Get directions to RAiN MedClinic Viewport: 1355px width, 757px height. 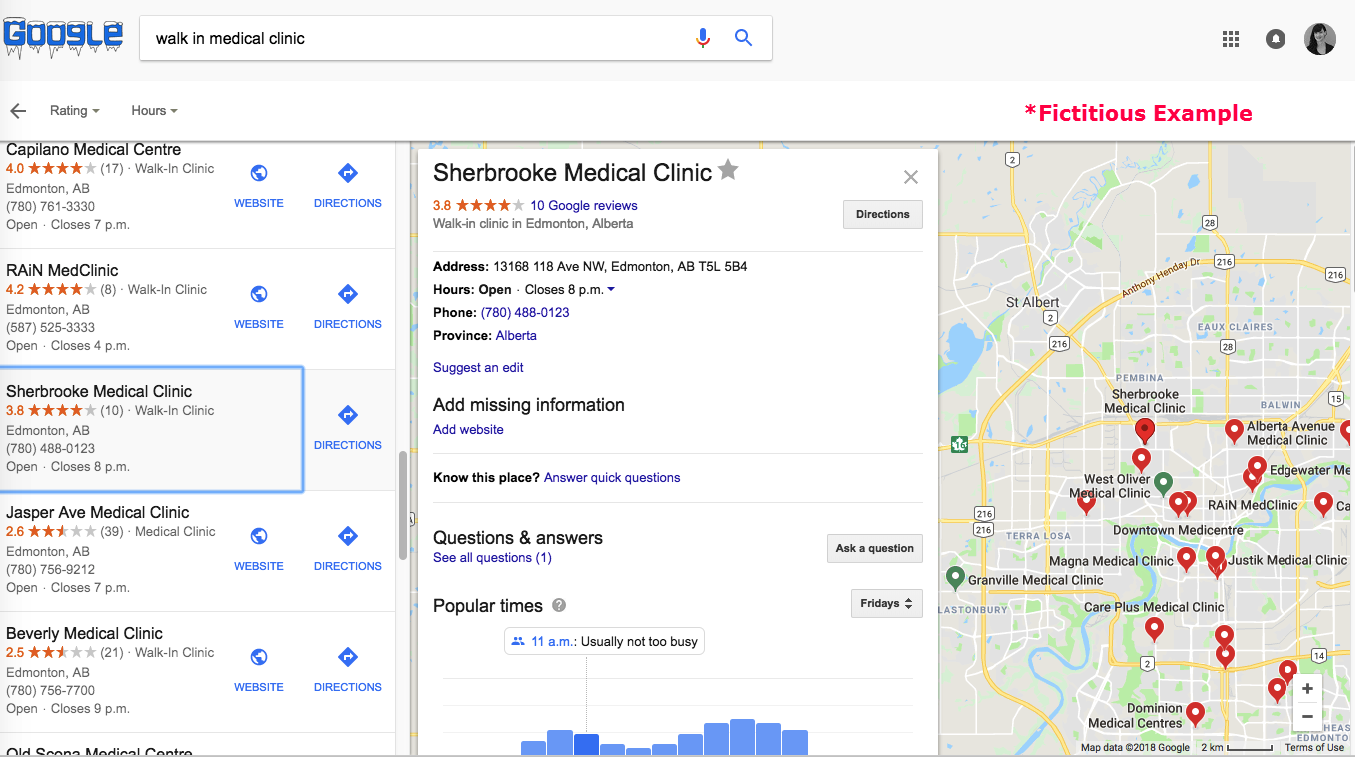tap(347, 294)
